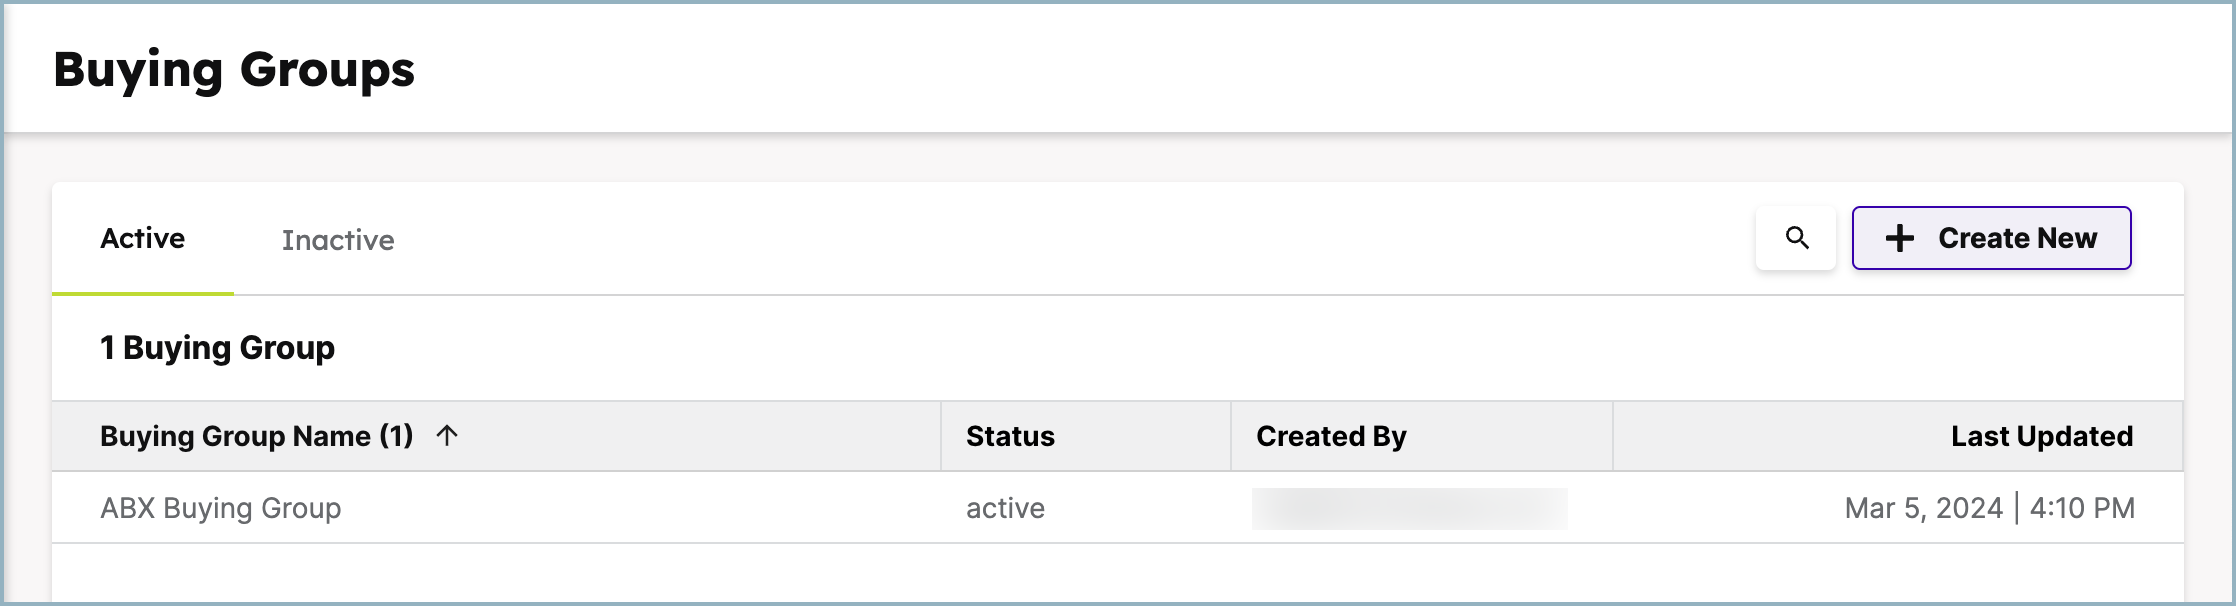The width and height of the screenshot is (2236, 606).
Task: Click the green underline beneath Active
Action: pos(143,294)
